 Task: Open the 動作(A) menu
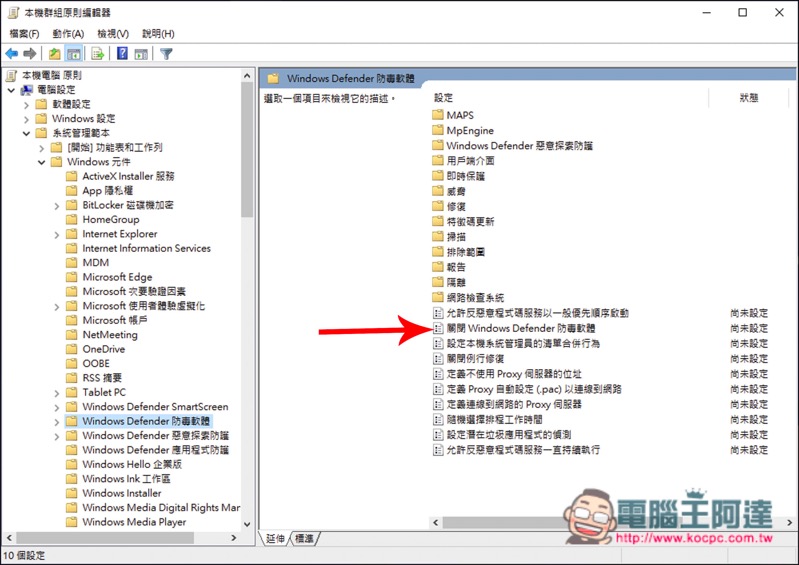click(x=68, y=34)
